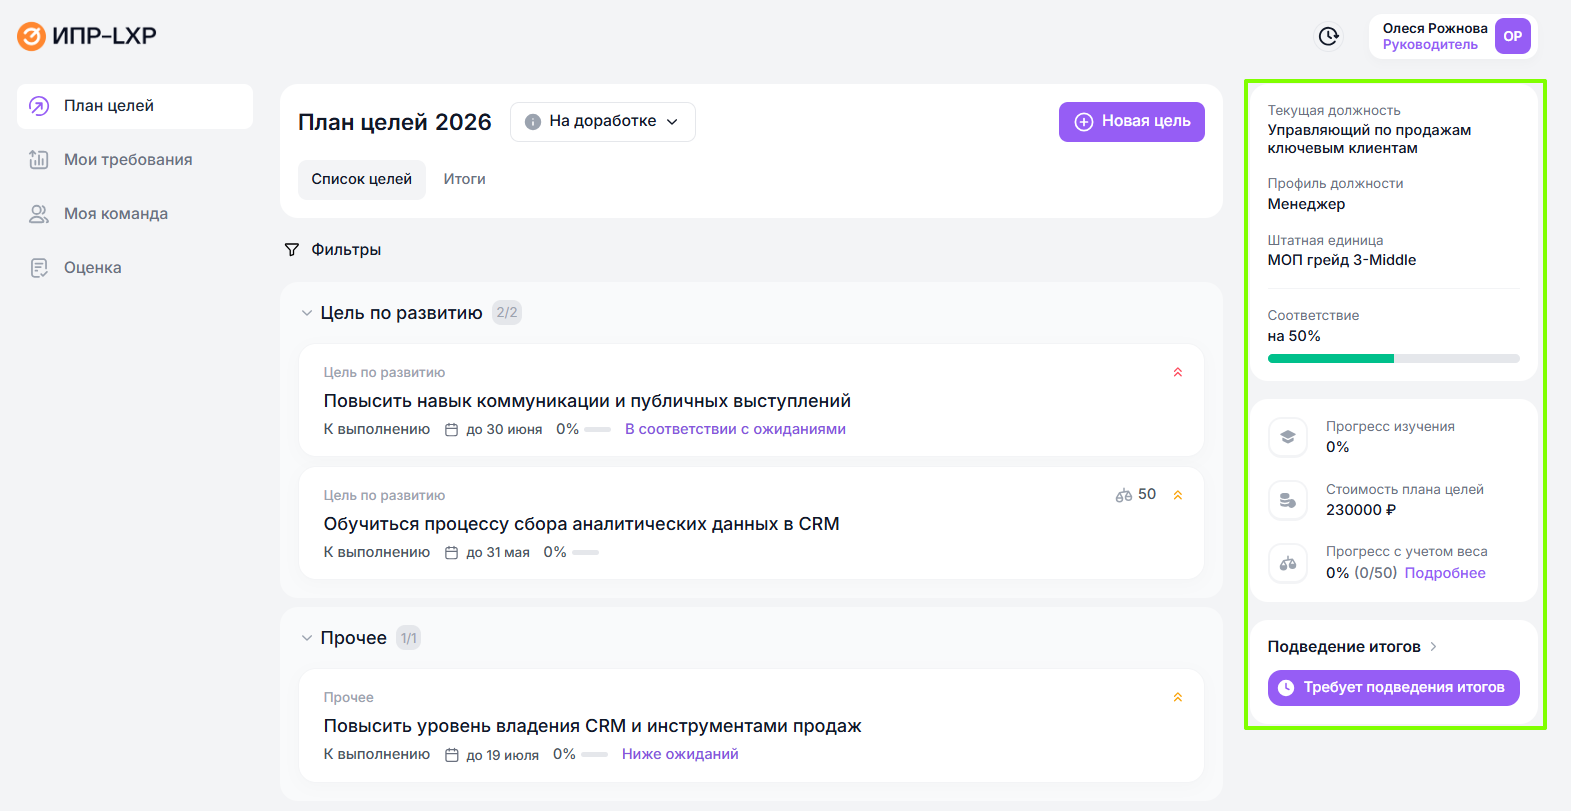This screenshot has width=1571, height=811.
Task: Go to Мои требования in the sidebar
Action: point(128,160)
